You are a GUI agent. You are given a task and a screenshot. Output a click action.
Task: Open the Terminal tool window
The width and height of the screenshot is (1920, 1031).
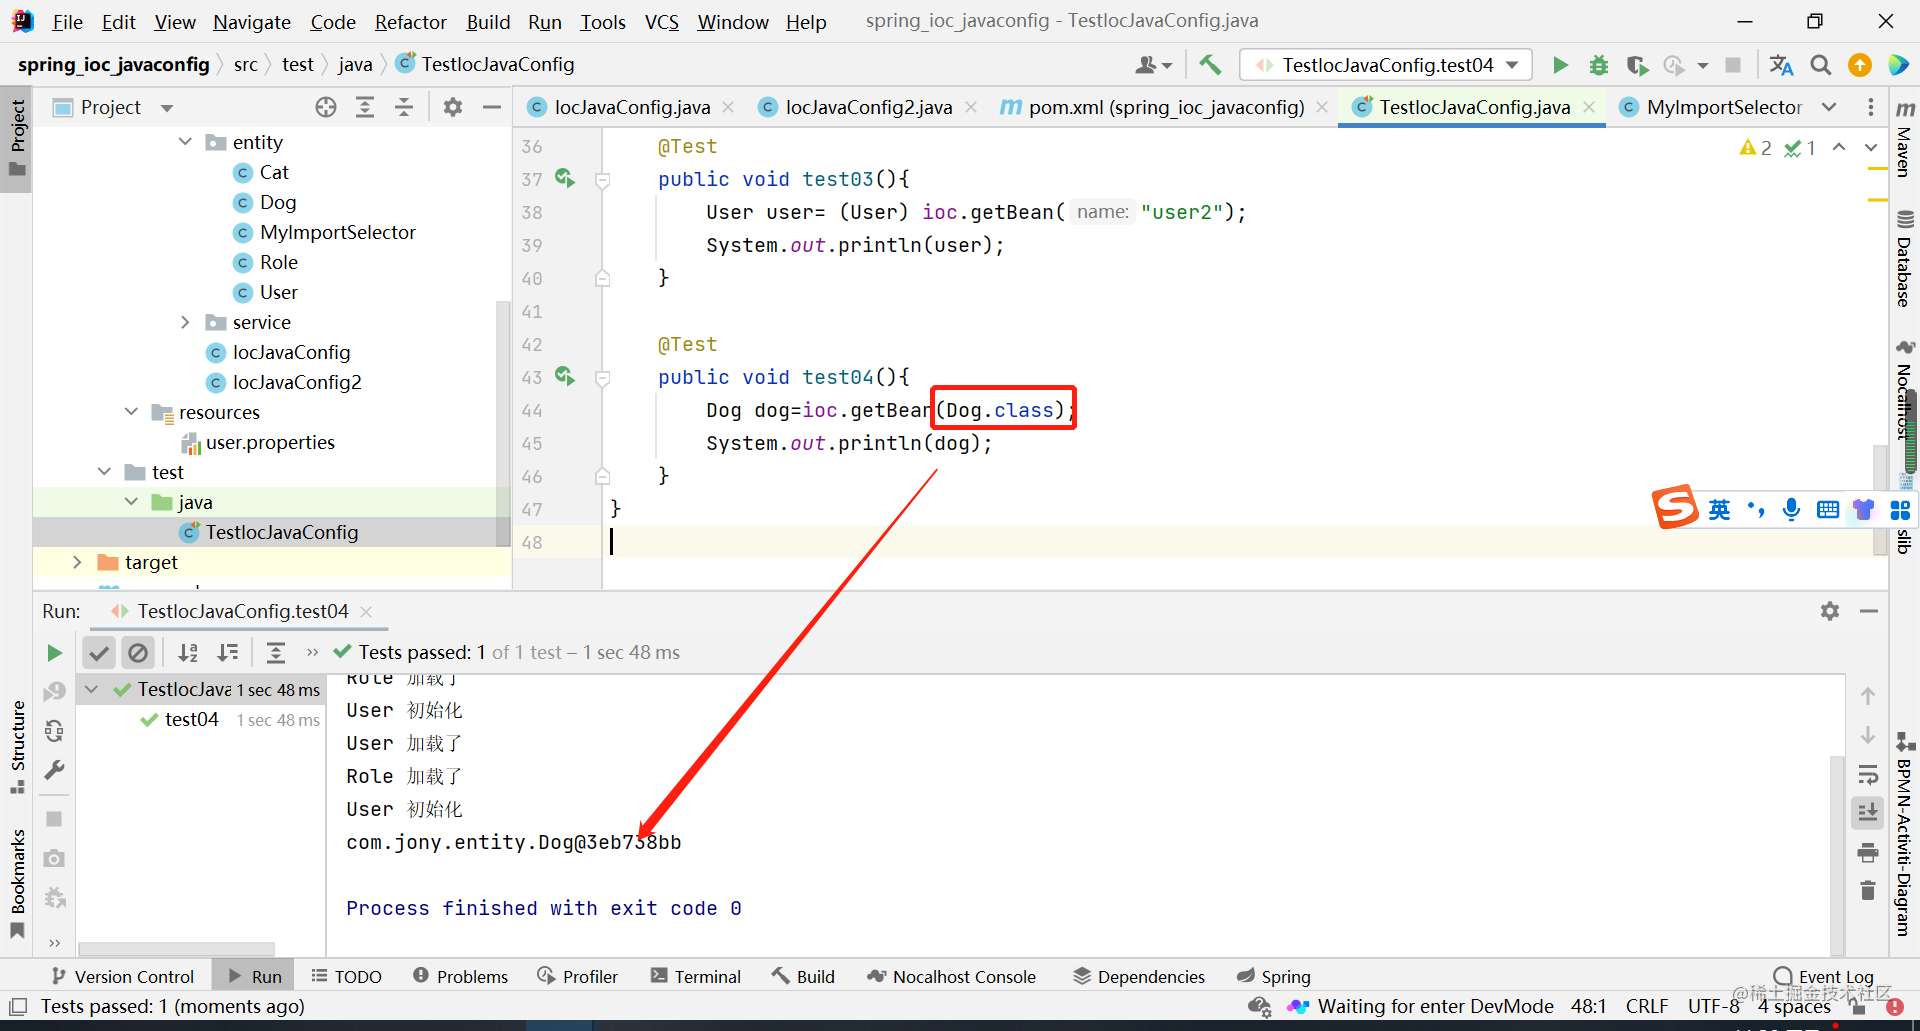pos(696,976)
